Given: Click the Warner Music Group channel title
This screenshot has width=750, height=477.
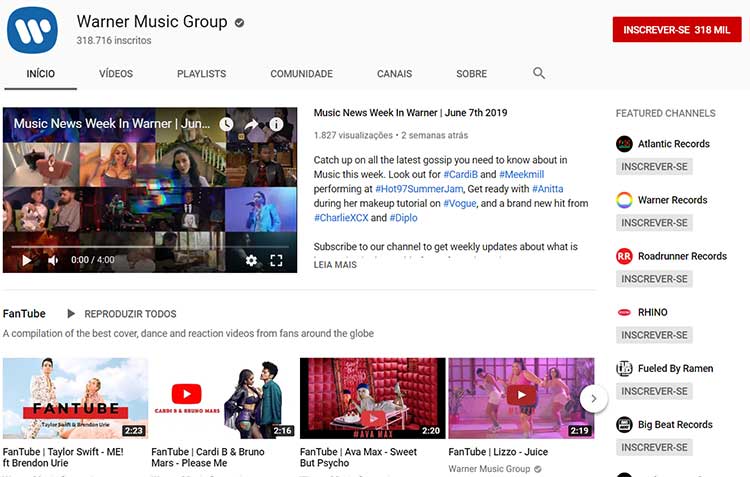Looking at the screenshot, I should tap(152, 22).
